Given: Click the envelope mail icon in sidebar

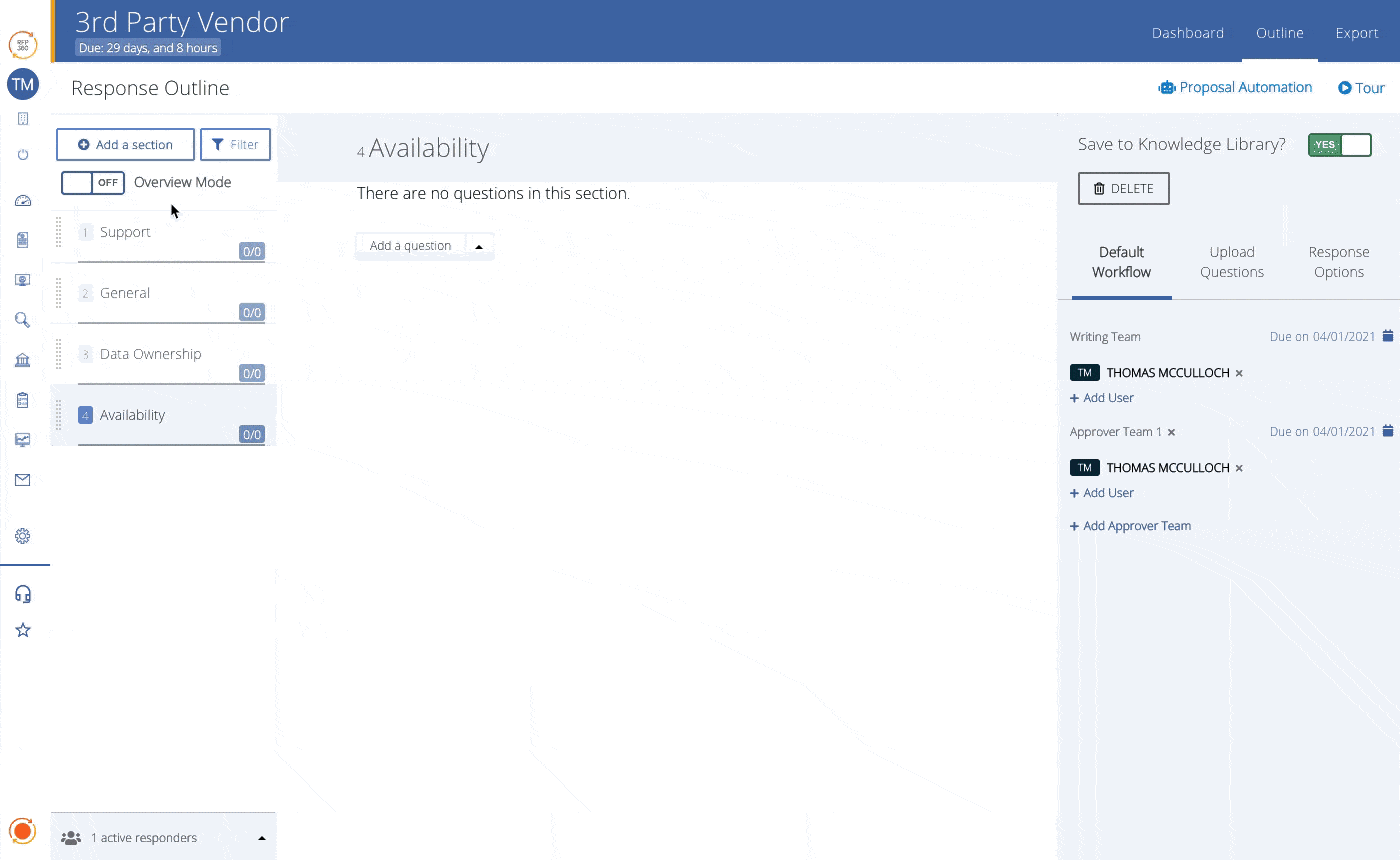Looking at the screenshot, I should (23, 480).
